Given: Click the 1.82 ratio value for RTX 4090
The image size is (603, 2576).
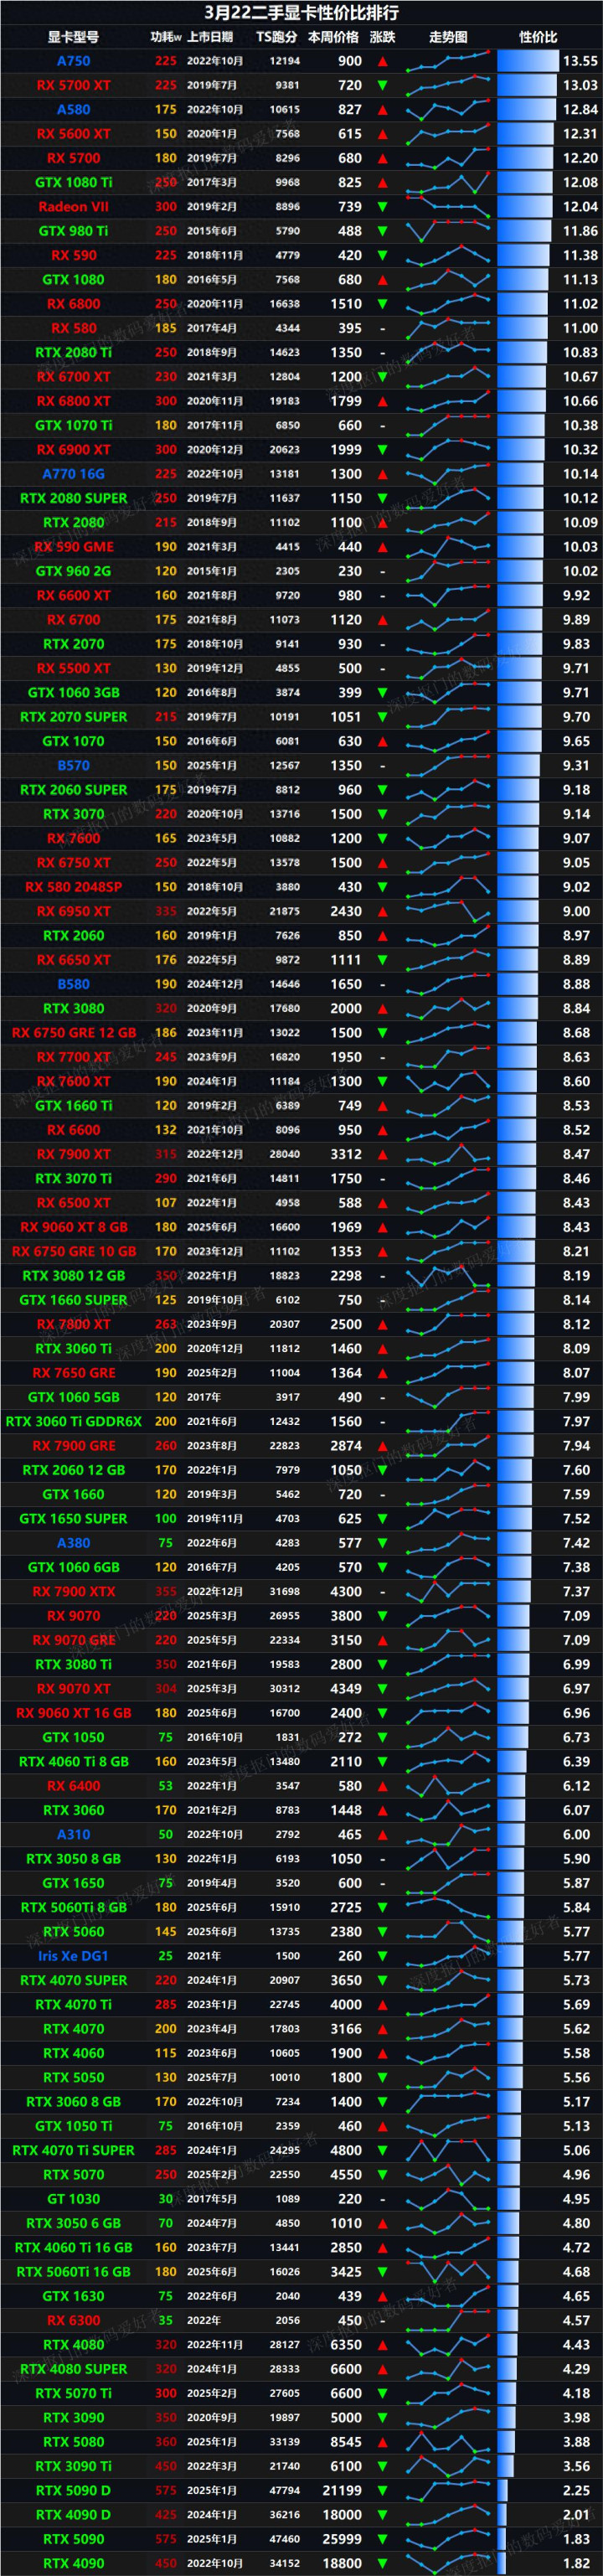Looking at the screenshot, I should pyautogui.click(x=576, y=2564).
